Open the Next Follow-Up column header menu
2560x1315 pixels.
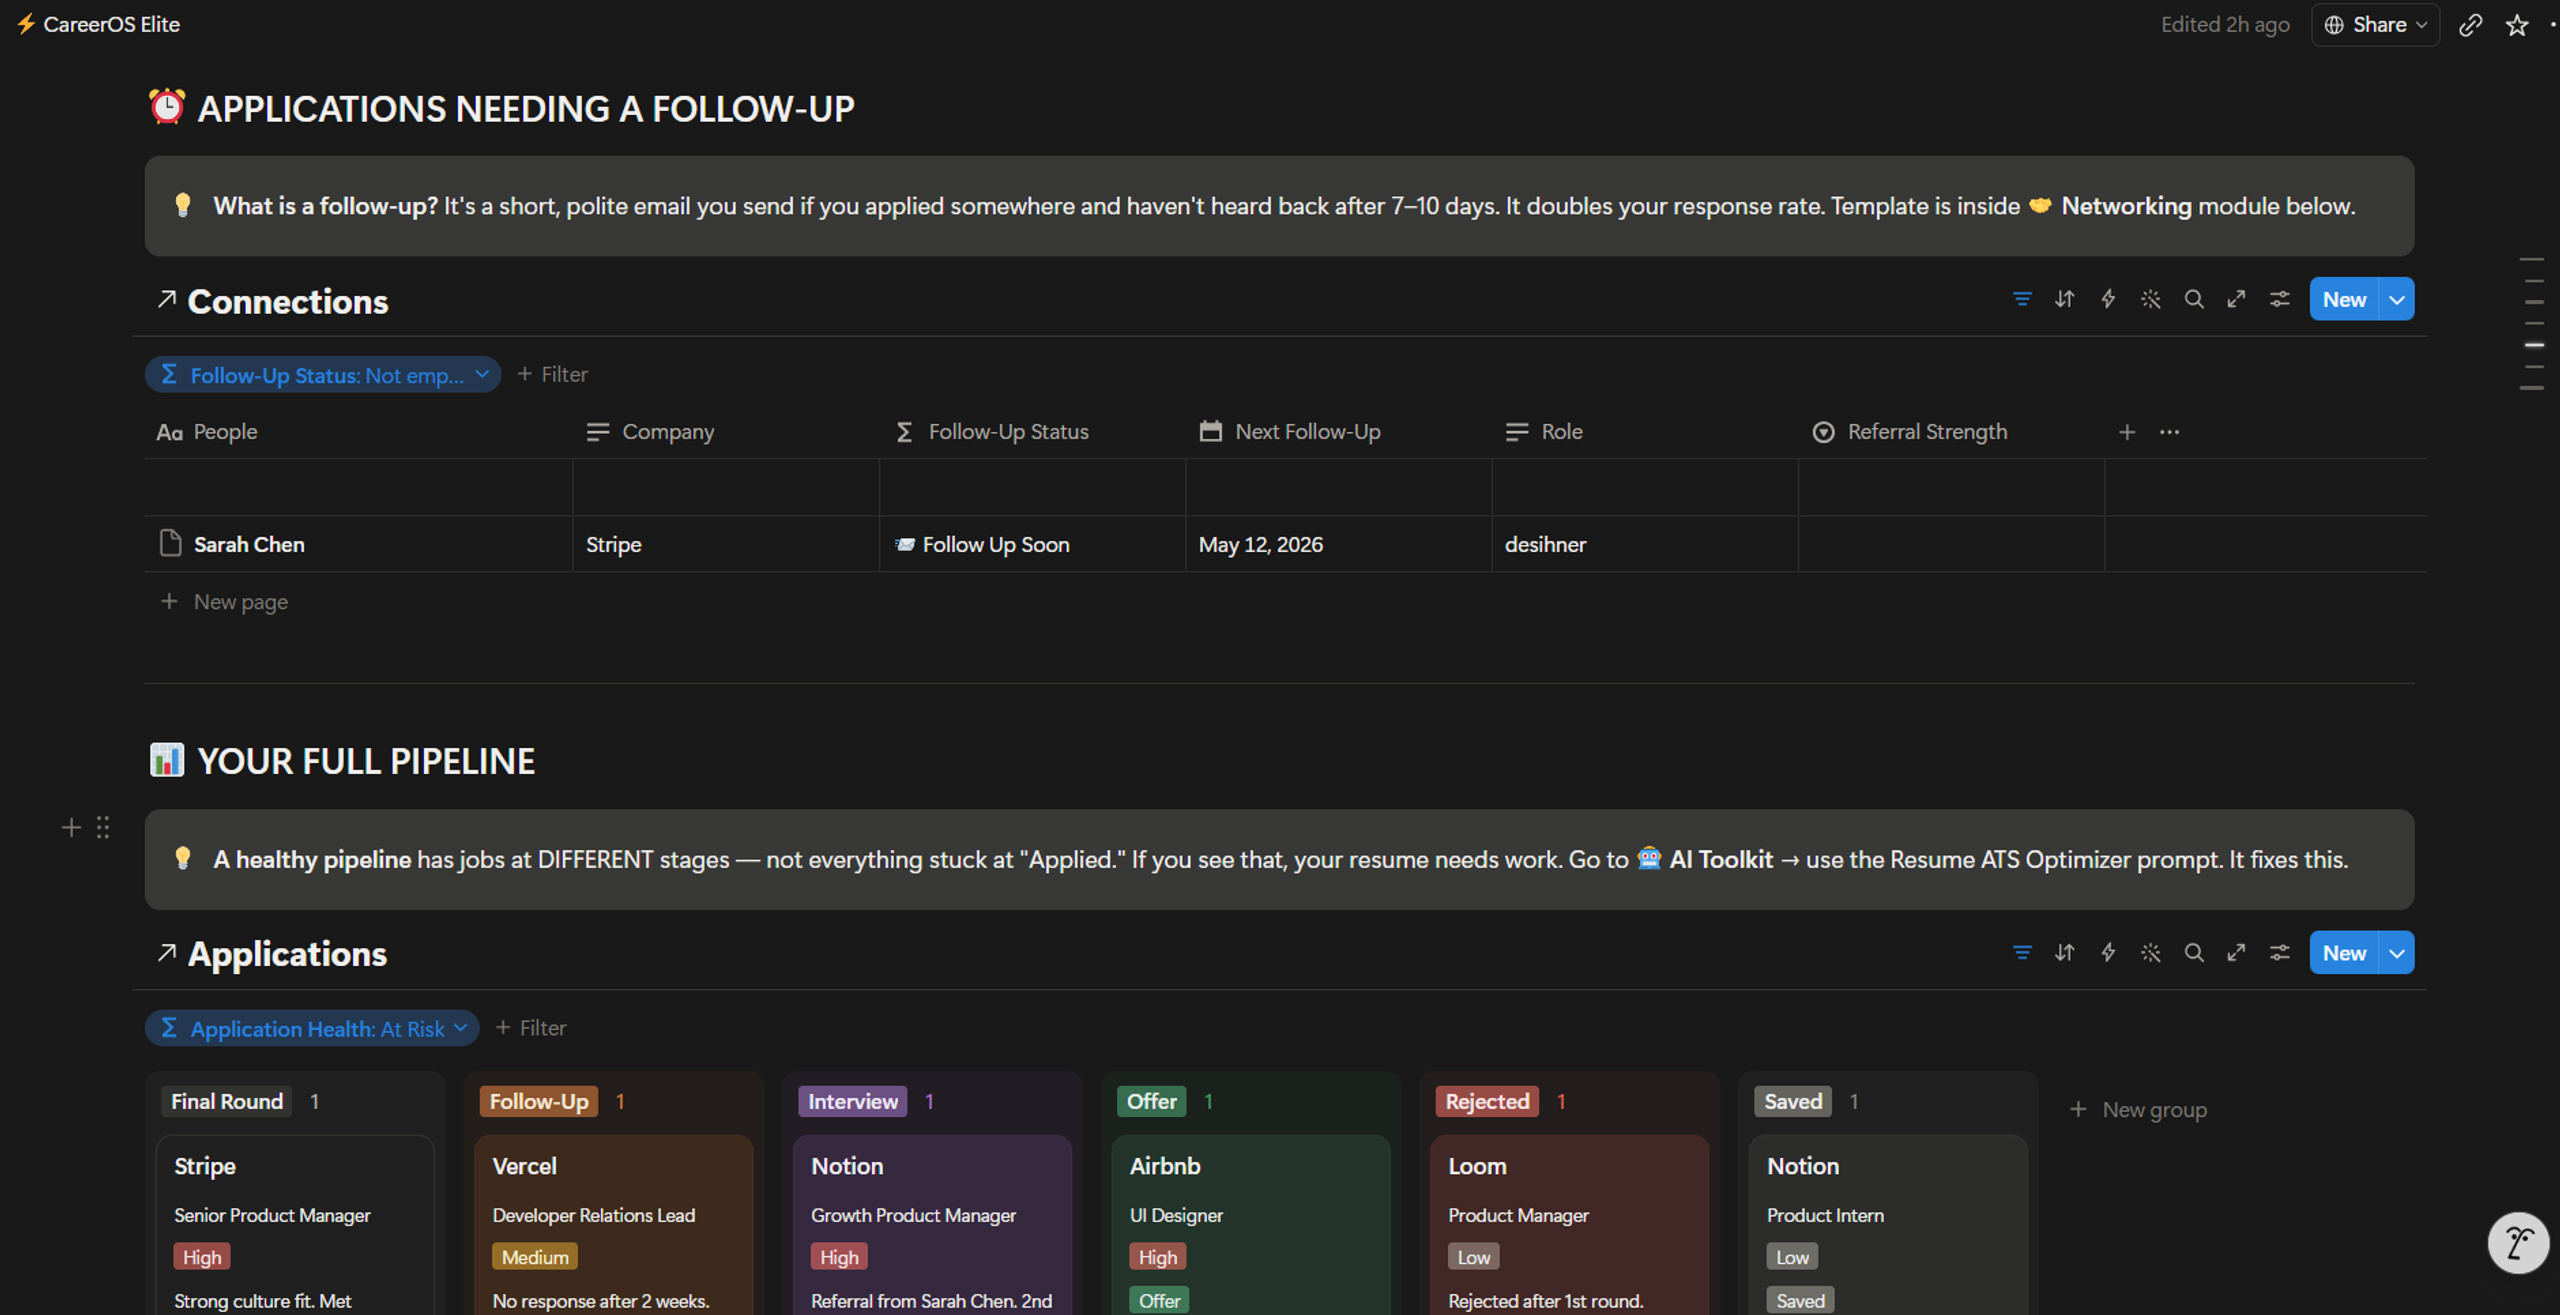1339,432
